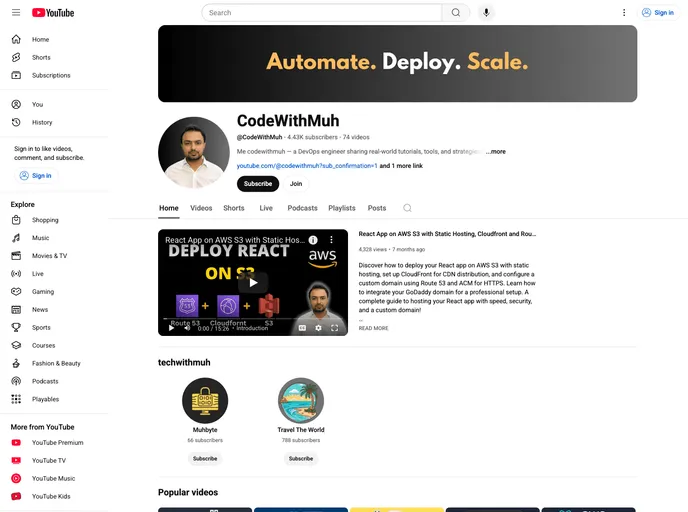Start voice search with microphone
This screenshot has width=688, height=512.
point(486,13)
